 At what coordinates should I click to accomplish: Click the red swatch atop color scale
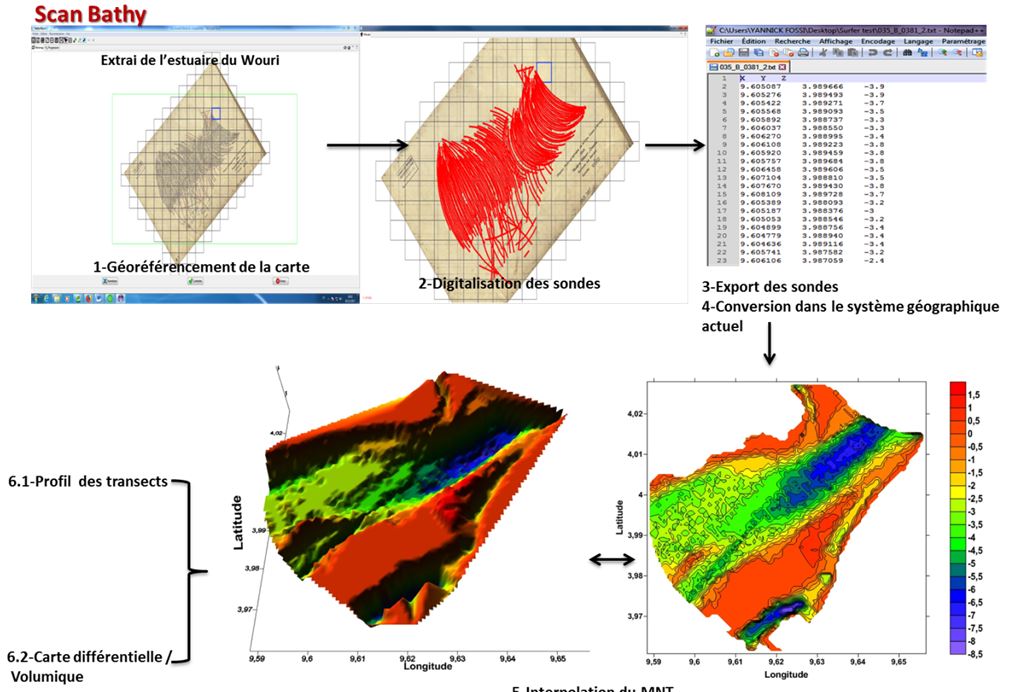click(x=958, y=387)
